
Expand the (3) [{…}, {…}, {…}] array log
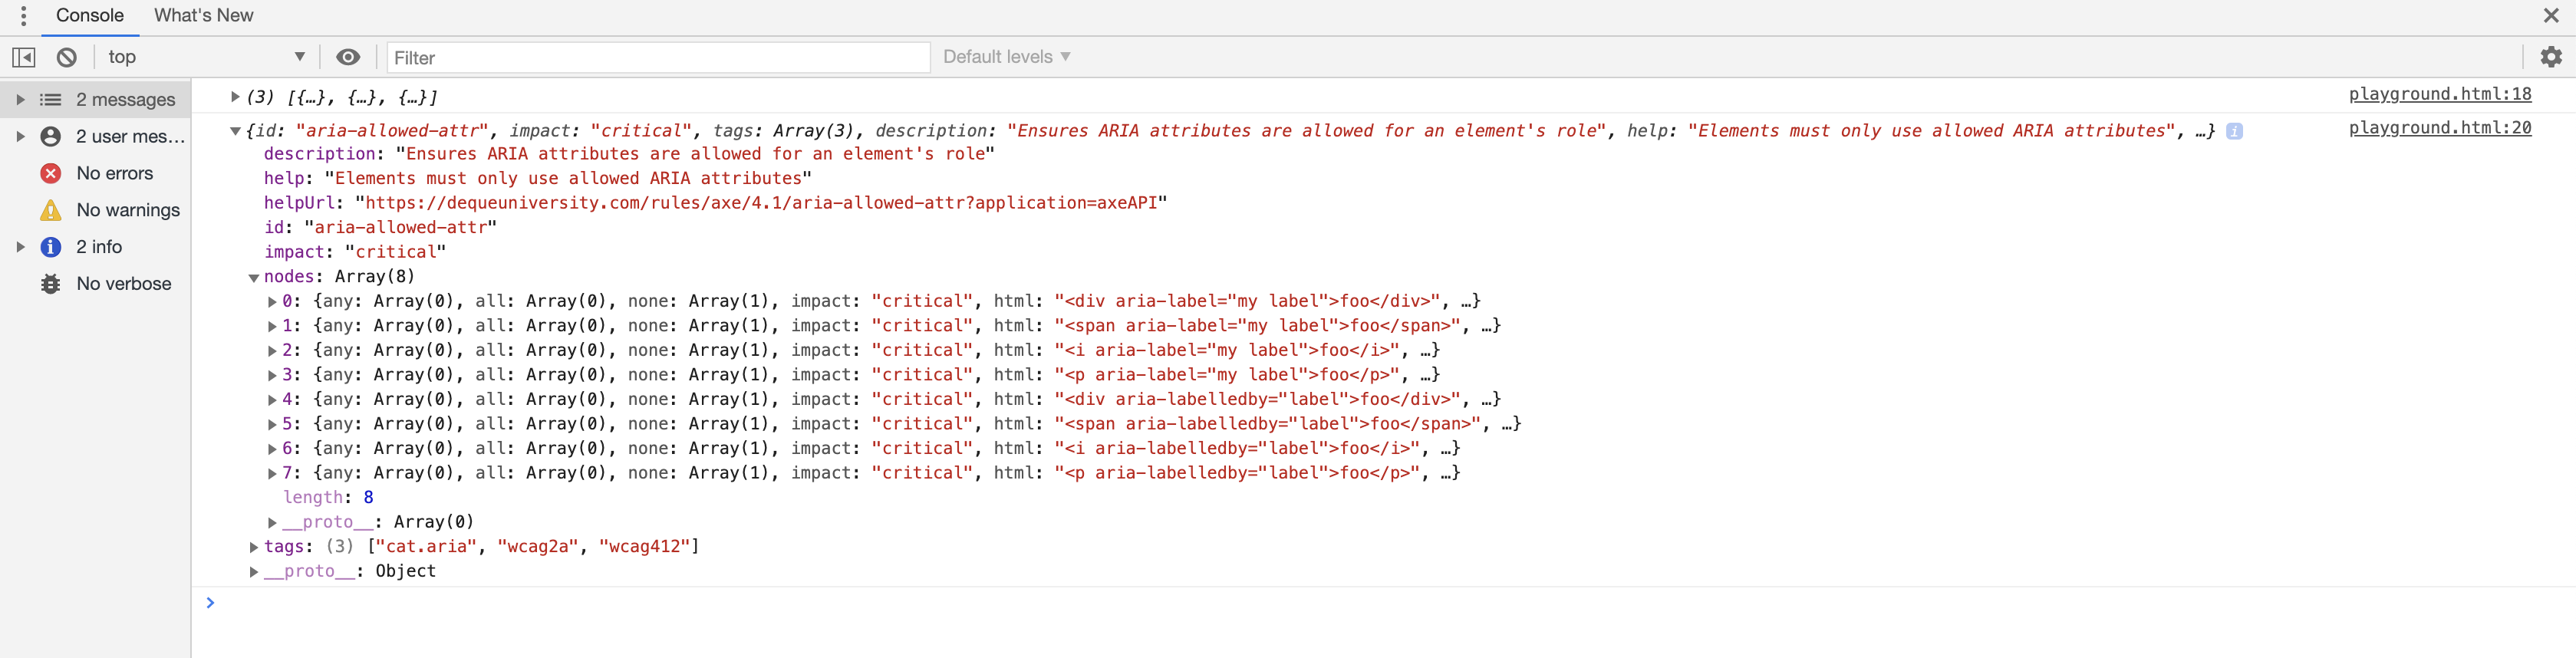click(x=235, y=97)
